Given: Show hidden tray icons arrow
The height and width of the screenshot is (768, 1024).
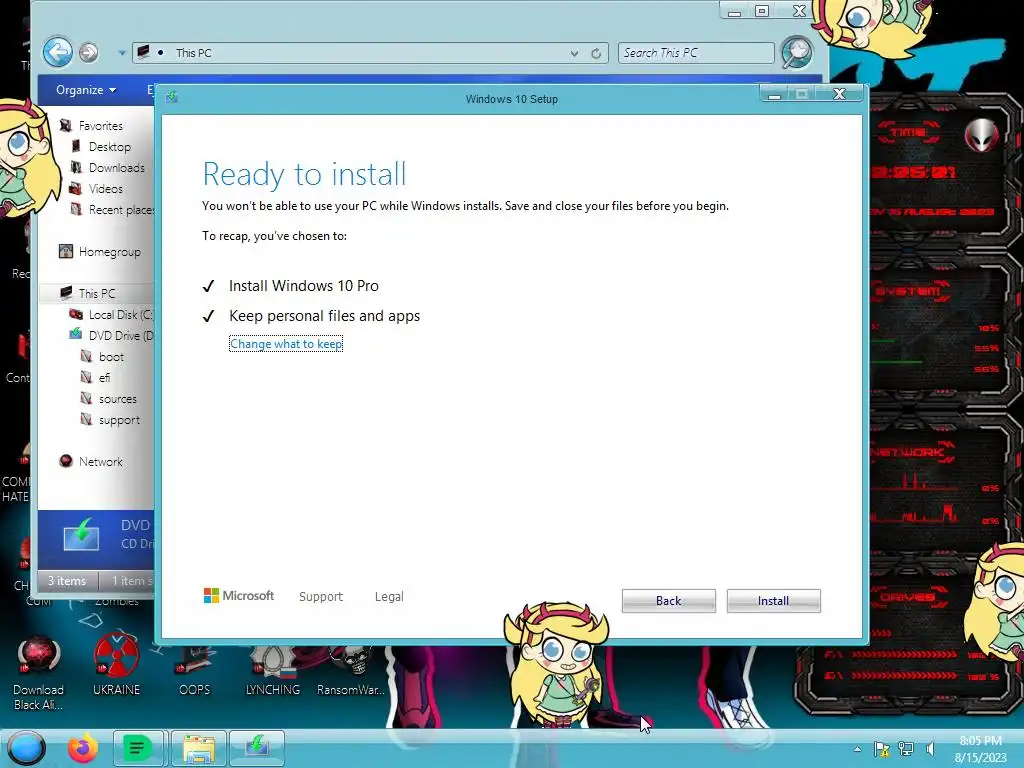Looking at the screenshot, I should pos(857,749).
